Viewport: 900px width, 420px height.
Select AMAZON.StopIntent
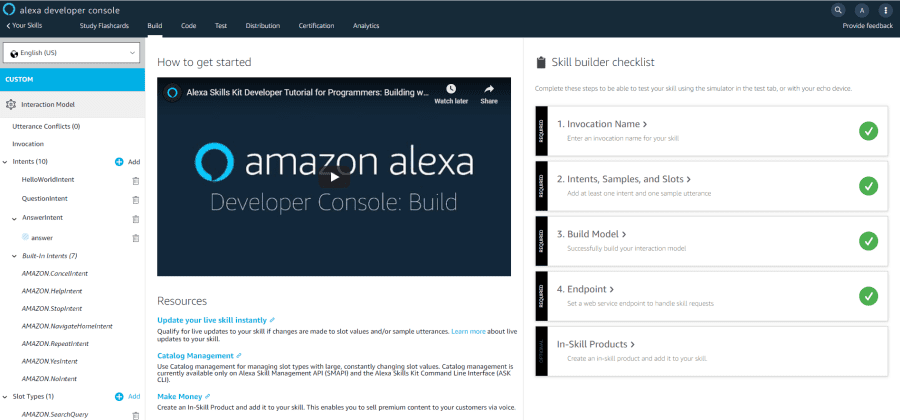(52, 309)
